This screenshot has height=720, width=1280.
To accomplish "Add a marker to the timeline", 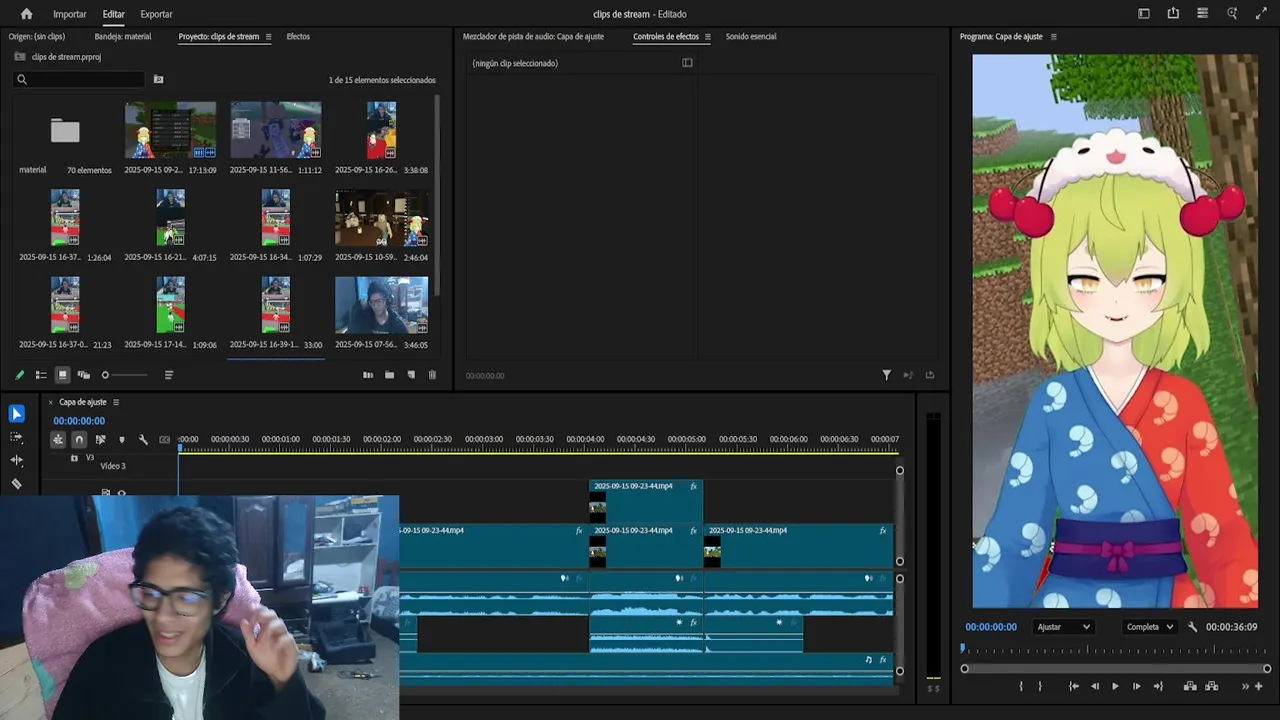I will 122,439.
